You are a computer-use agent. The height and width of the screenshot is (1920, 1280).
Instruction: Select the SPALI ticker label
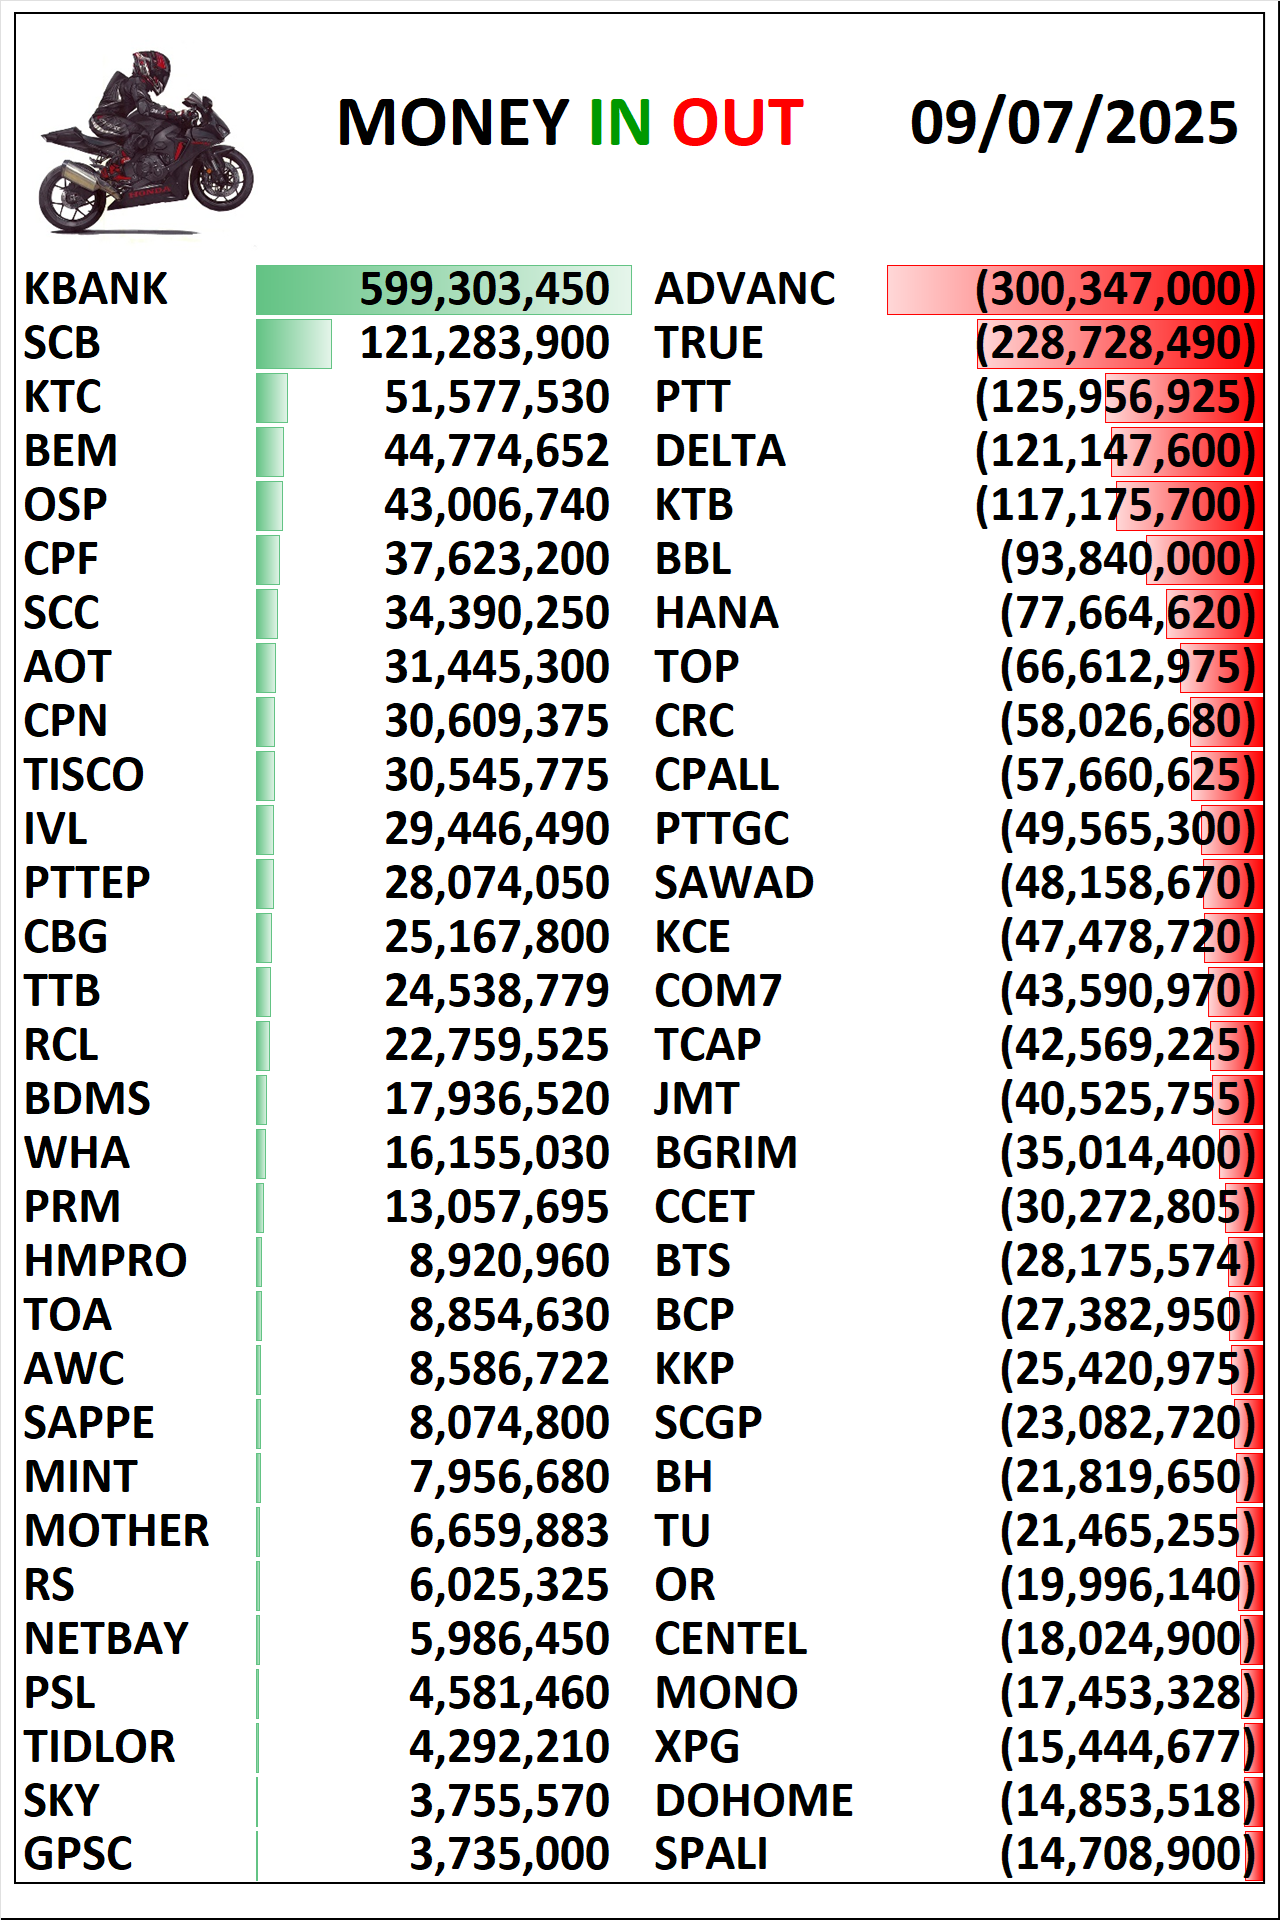click(711, 1855)
